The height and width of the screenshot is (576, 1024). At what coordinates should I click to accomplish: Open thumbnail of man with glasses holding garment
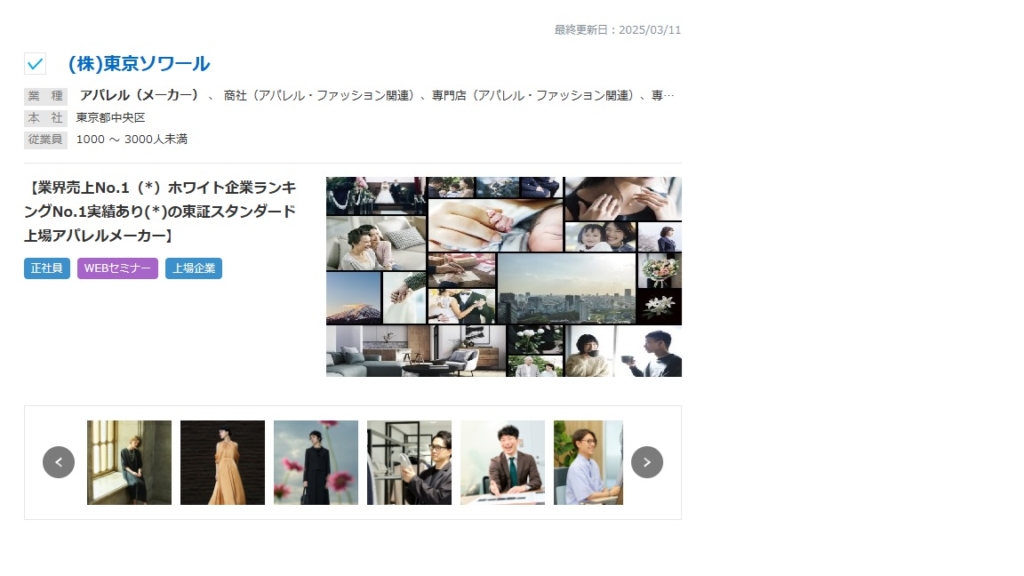click(x=409, y=462)
